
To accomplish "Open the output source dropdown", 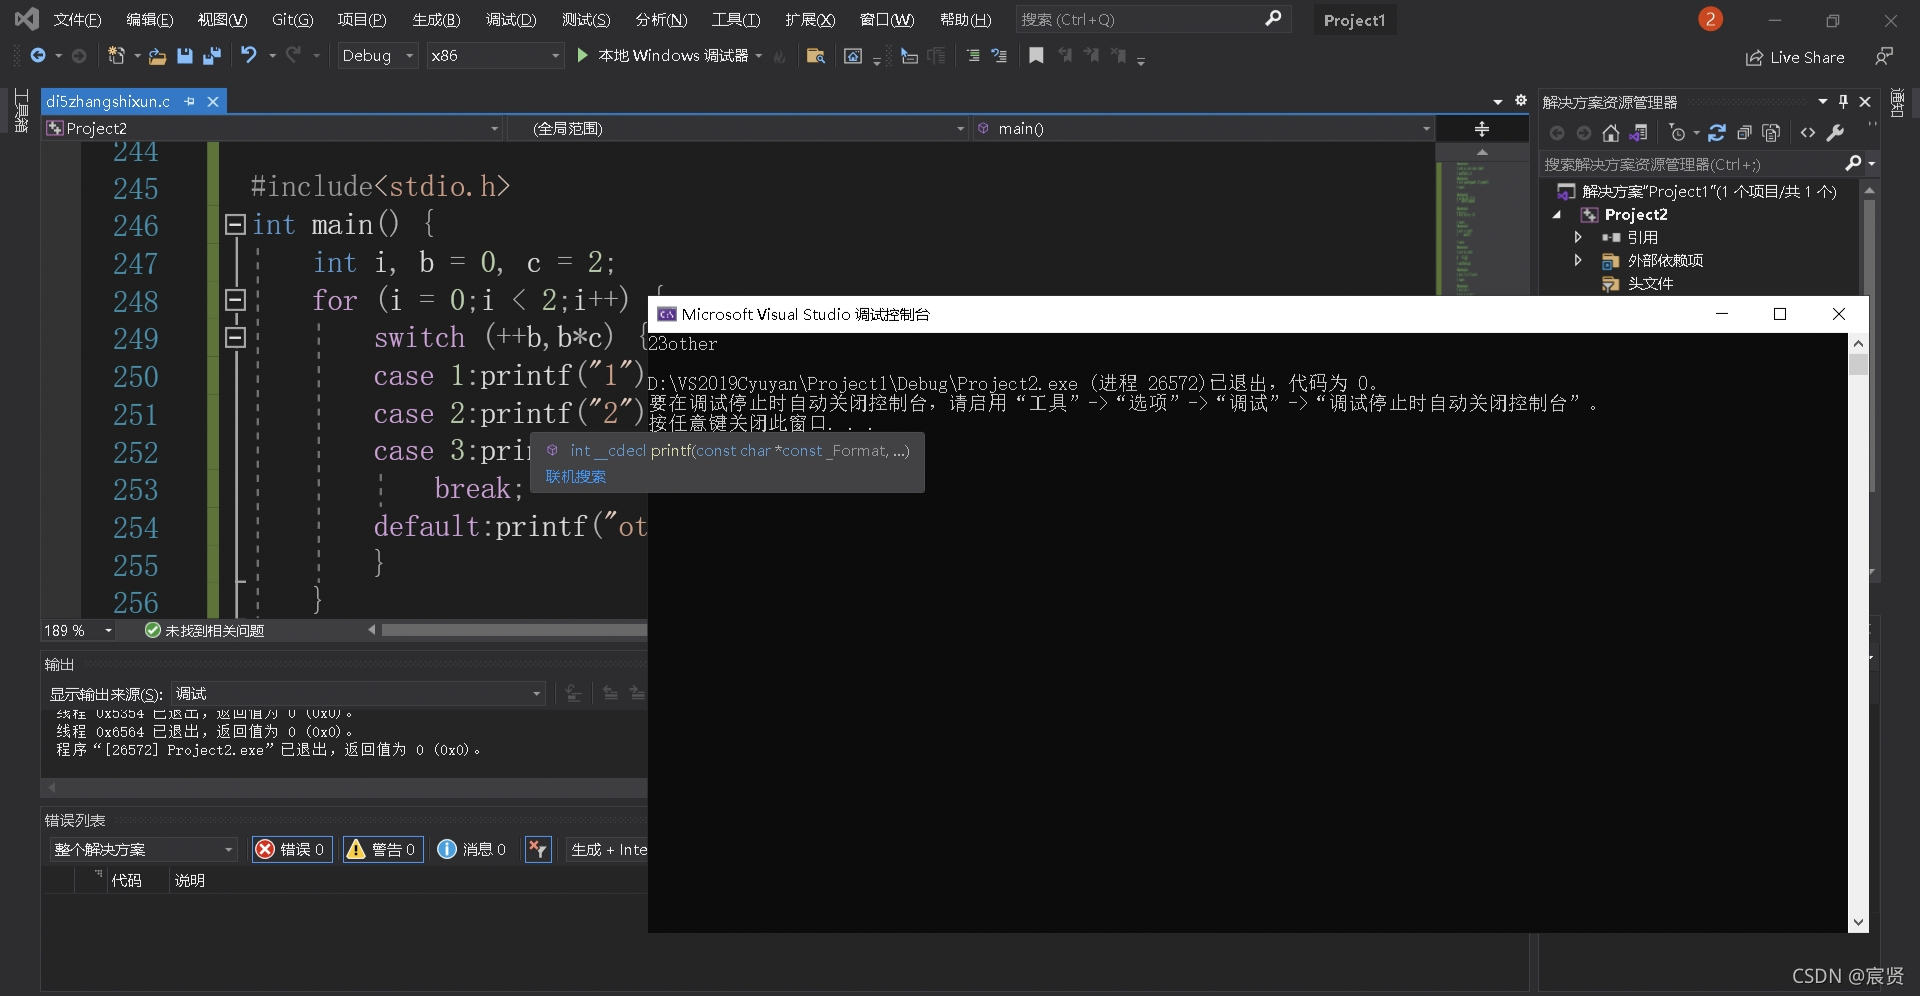I will [x=358, y=693].
